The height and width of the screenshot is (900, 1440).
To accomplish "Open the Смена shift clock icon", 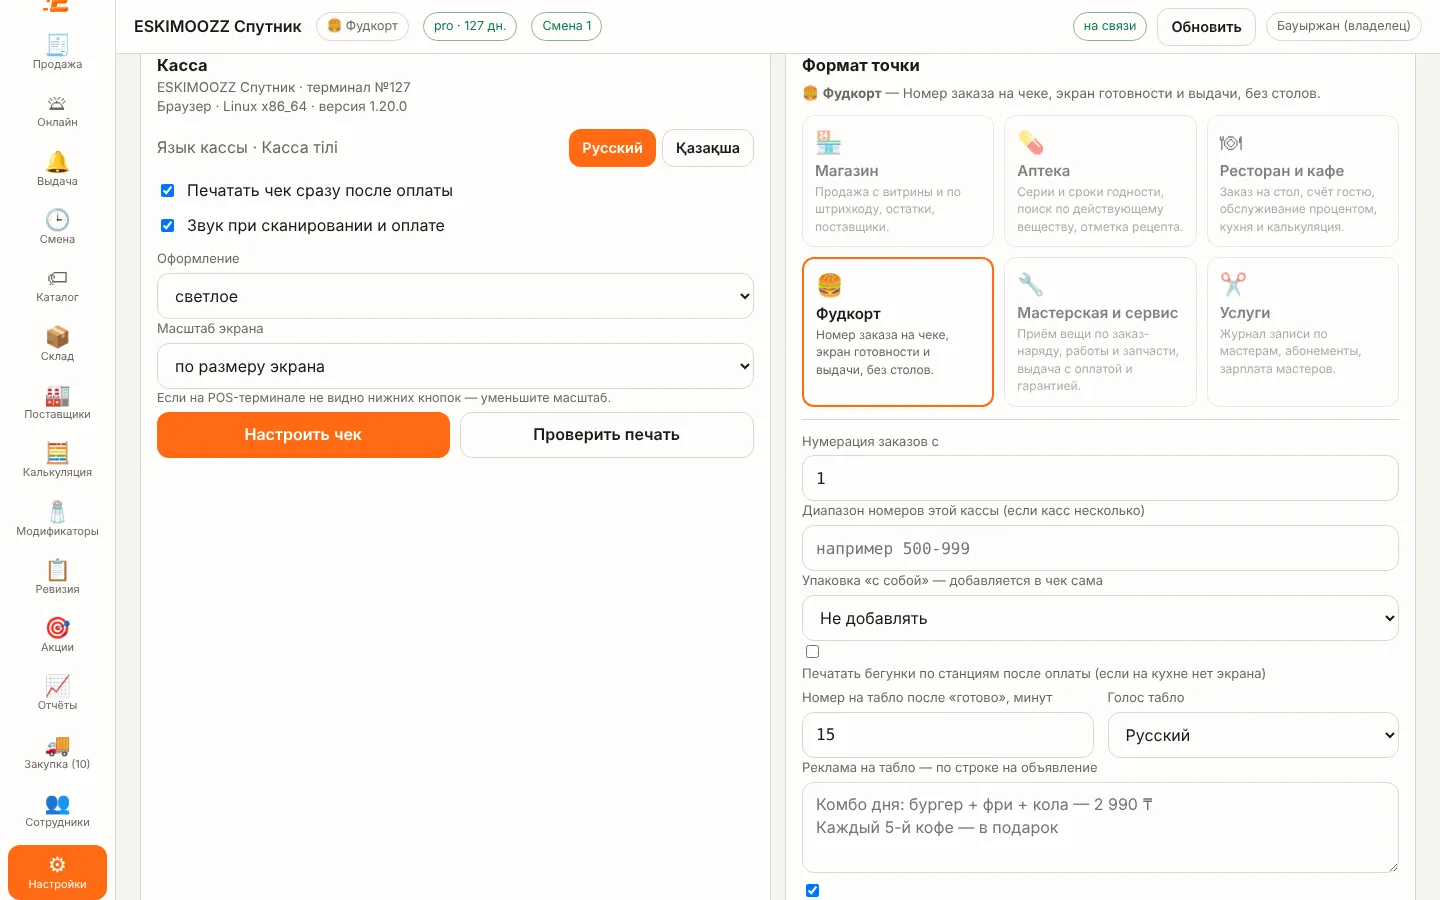I will pos(57,227).
